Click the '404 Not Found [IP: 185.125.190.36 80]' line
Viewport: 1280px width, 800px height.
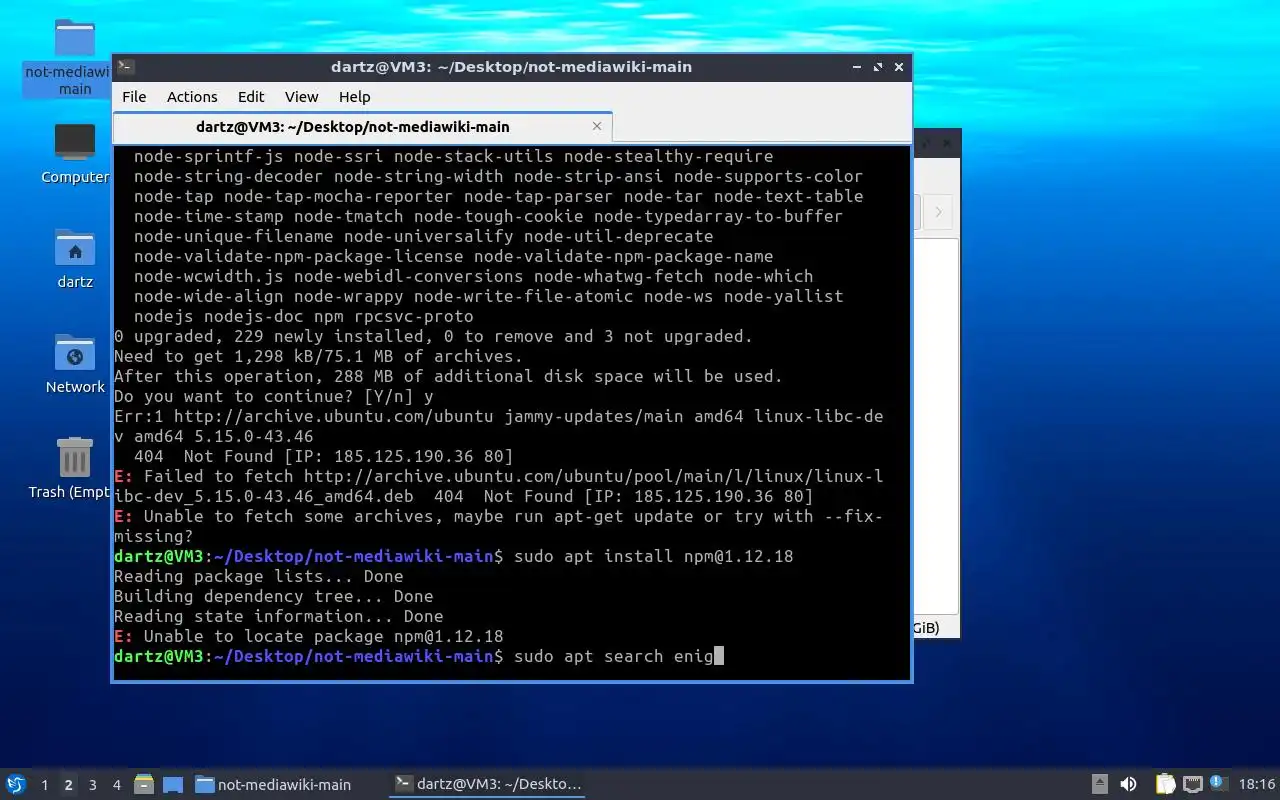click(323, 456)
